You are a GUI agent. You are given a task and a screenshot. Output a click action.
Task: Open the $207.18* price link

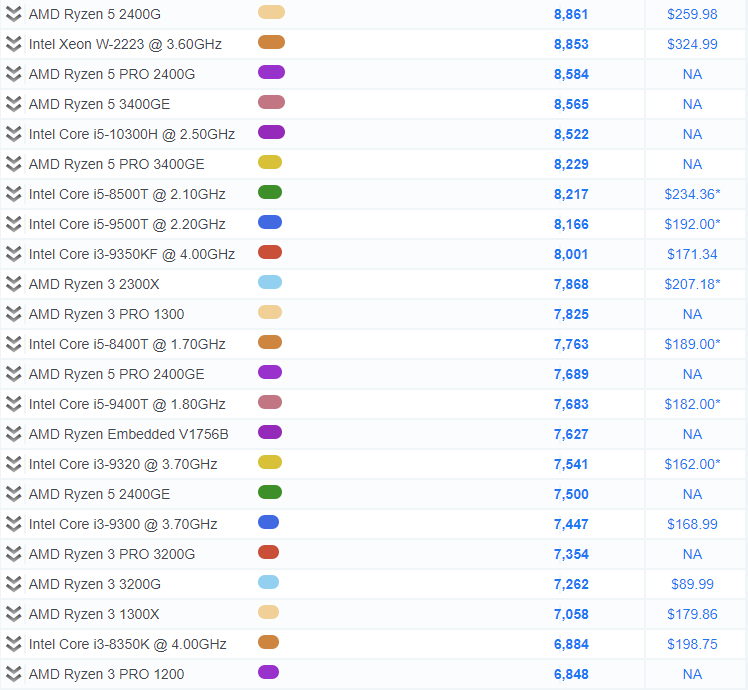tap(692, 284)
